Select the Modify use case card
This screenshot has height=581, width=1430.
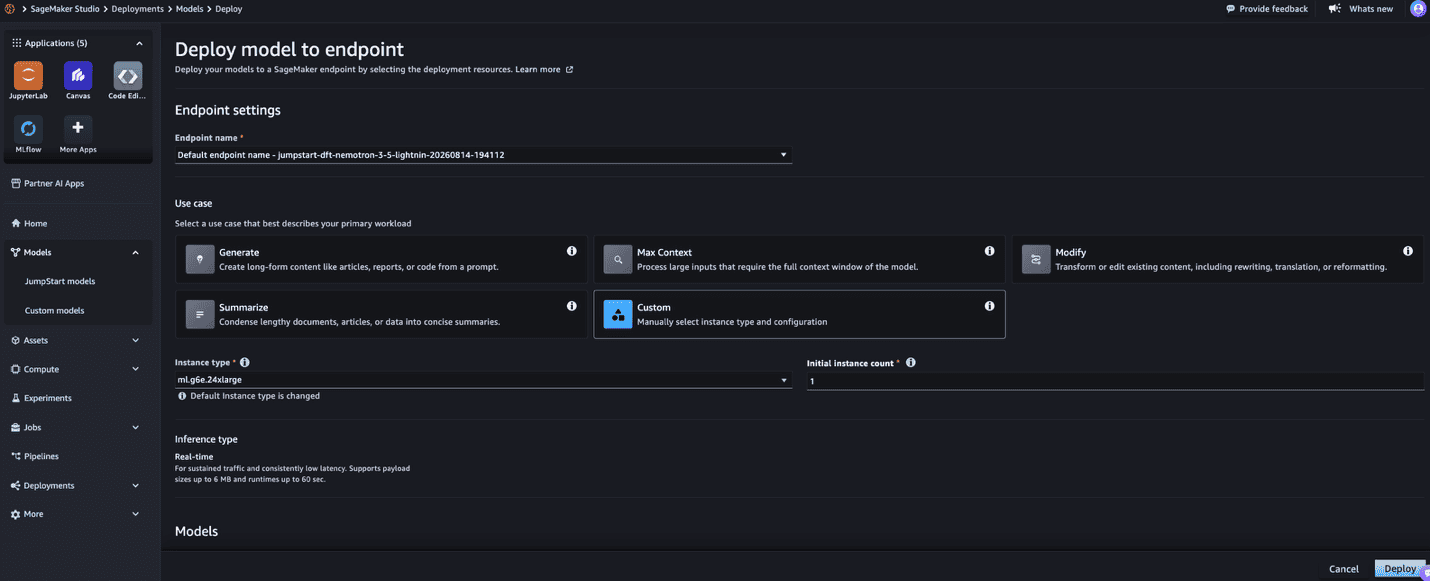(x=1217, y=259)
